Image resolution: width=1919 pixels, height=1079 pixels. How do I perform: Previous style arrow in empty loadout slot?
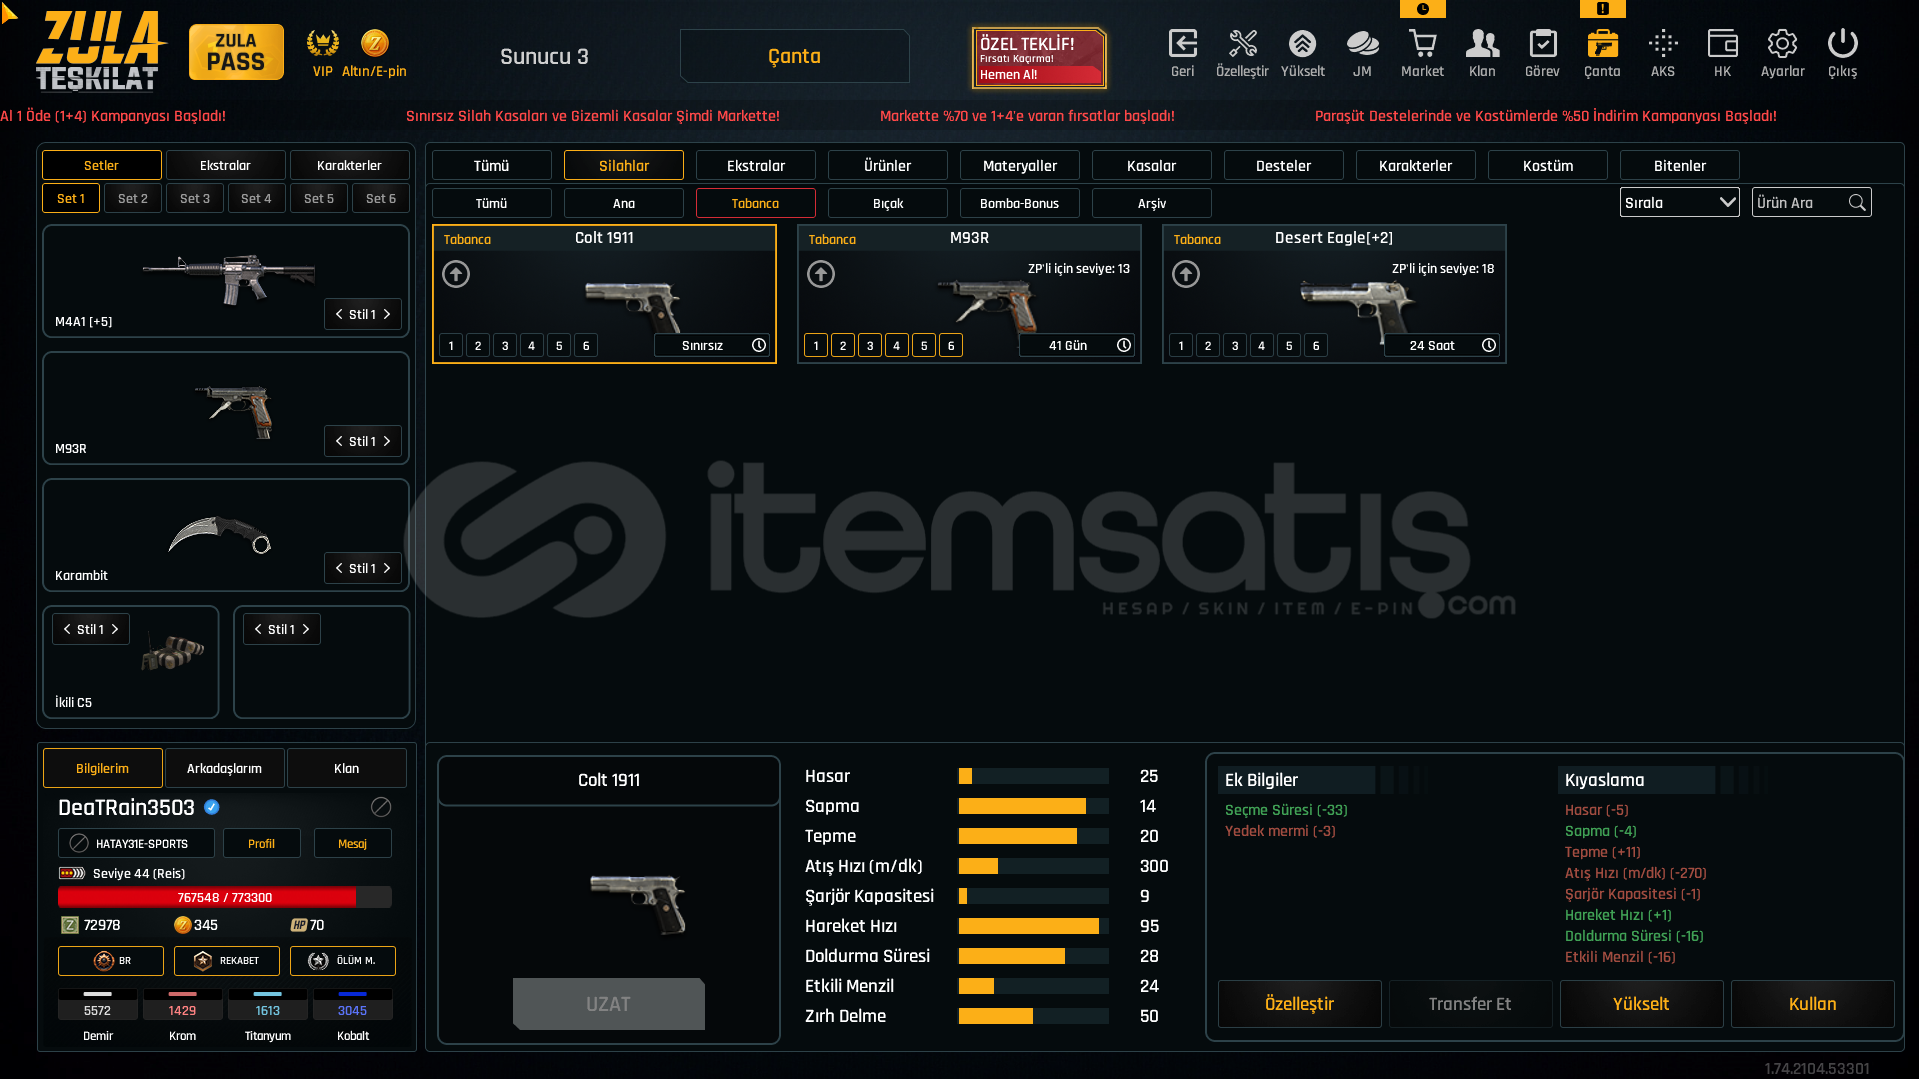[258, 629]
